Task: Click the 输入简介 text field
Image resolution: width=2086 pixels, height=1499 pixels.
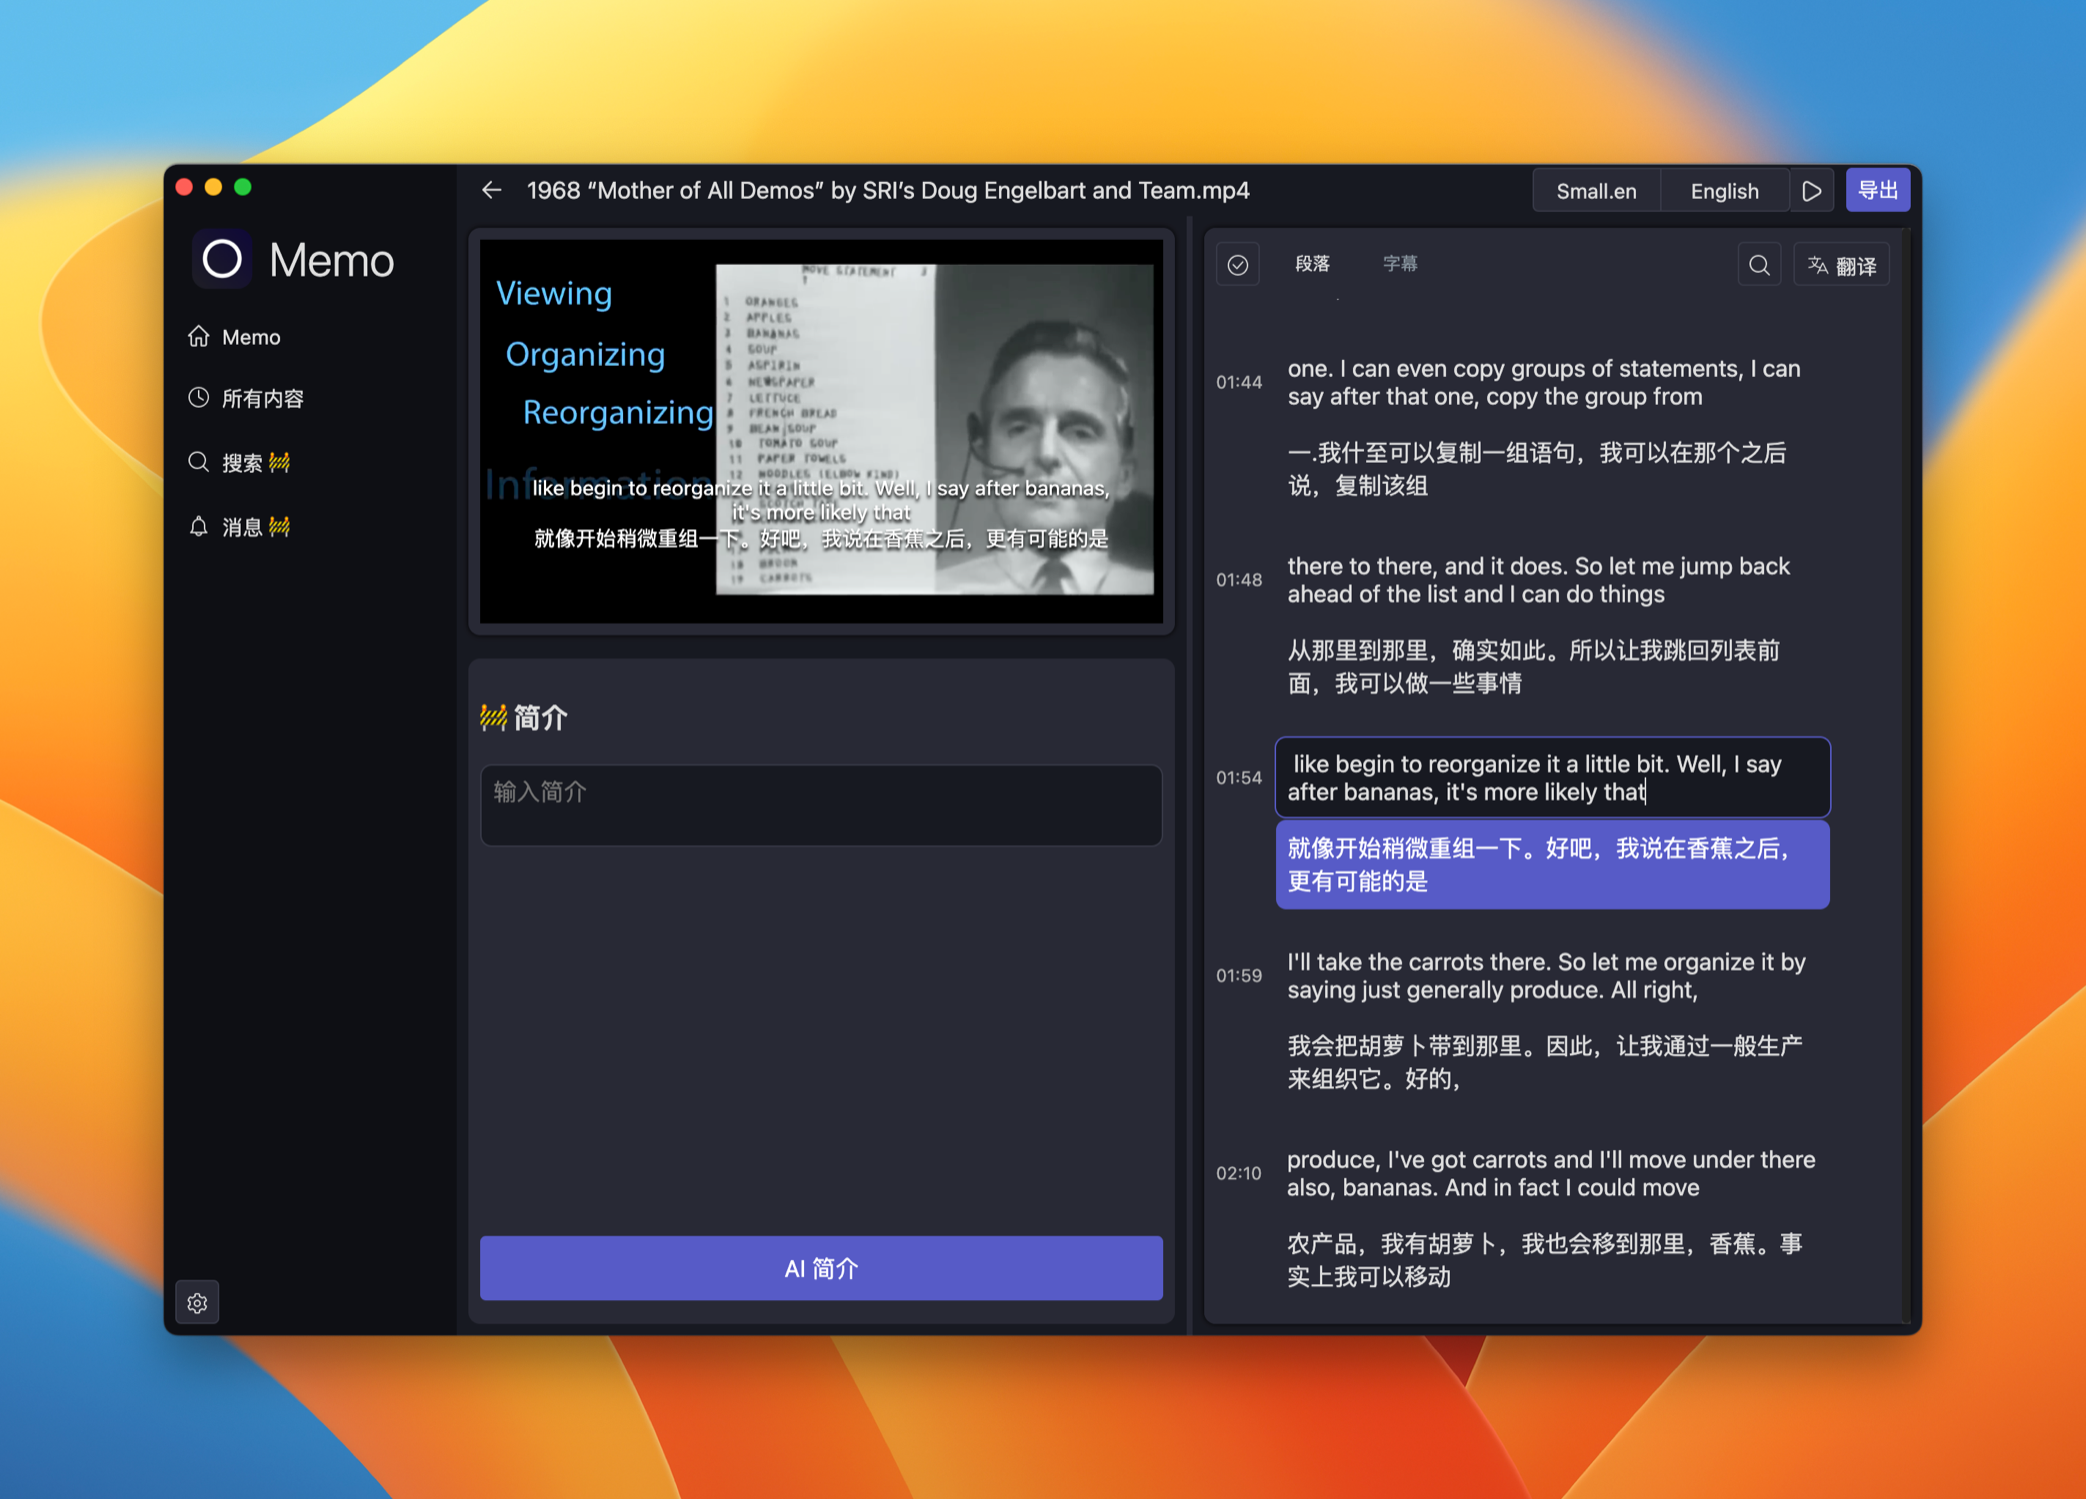Action: (821, 805)
